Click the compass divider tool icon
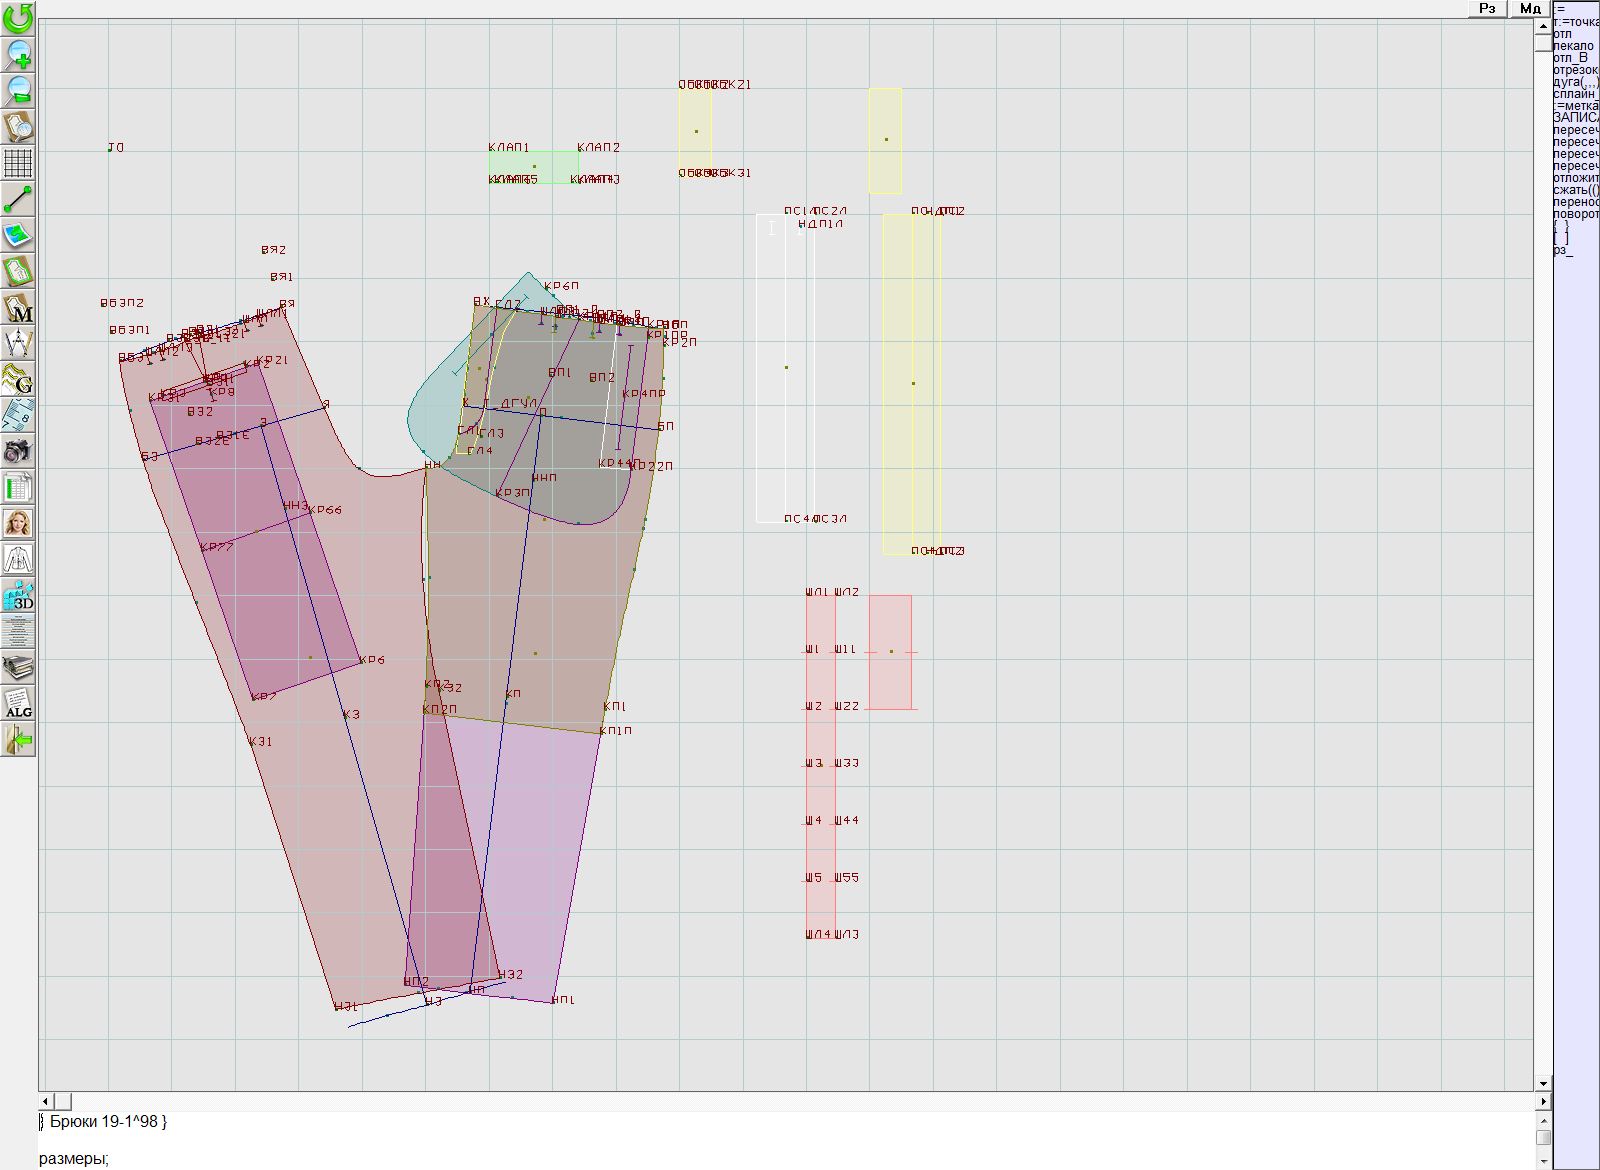The height and width of the screenshot is (1170, 1600). [18, 344]
